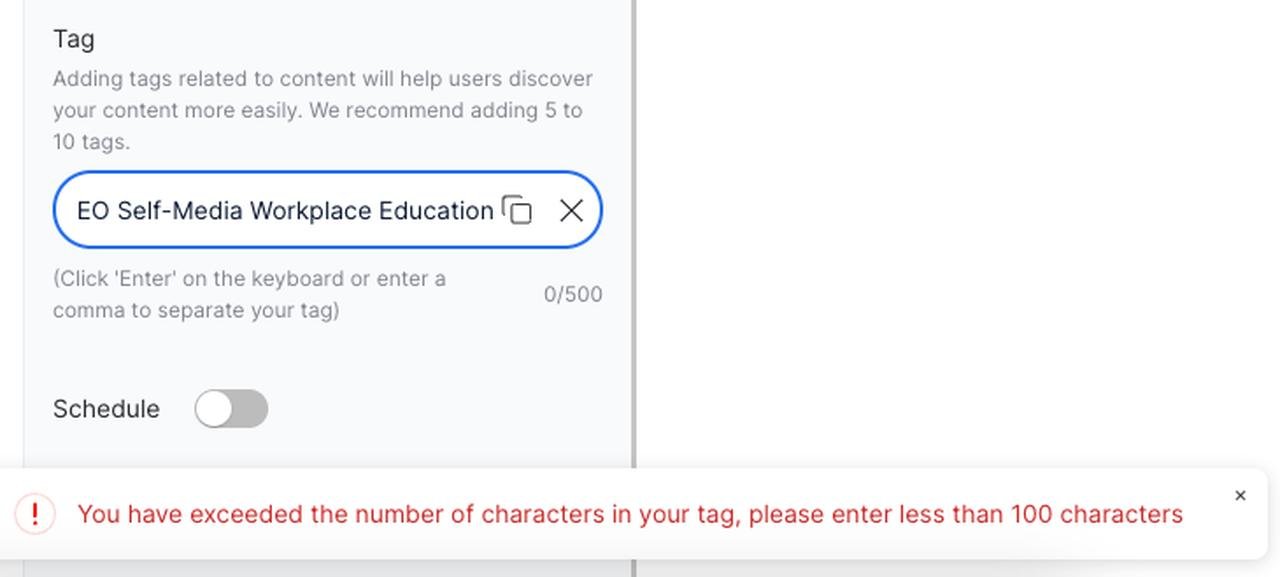This screenshot has height=577, width=1280.
Task: Click the narrow gray margin left of the form
Action: coord(12,230)
